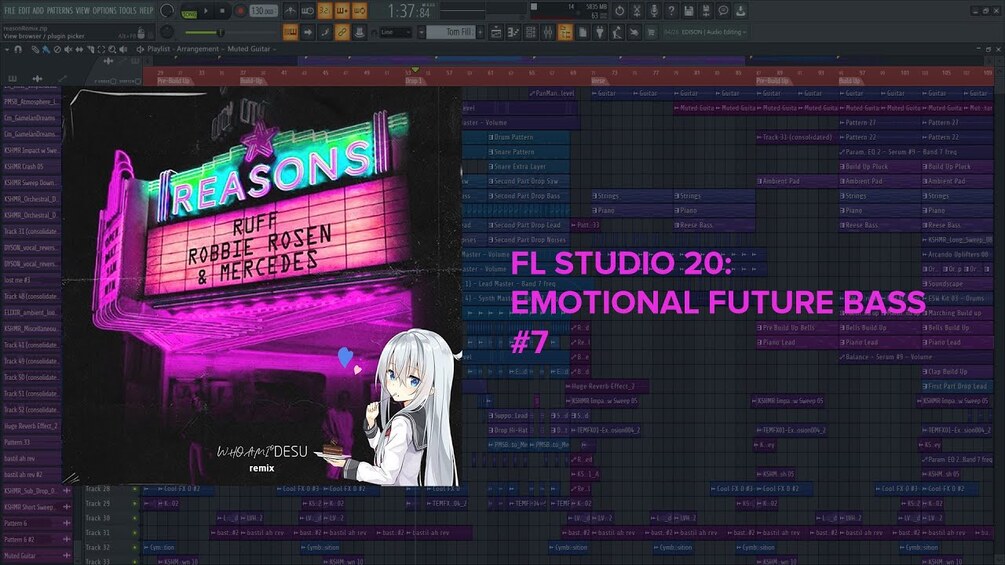Click the master pitch knob

click(x=167, y=32)
